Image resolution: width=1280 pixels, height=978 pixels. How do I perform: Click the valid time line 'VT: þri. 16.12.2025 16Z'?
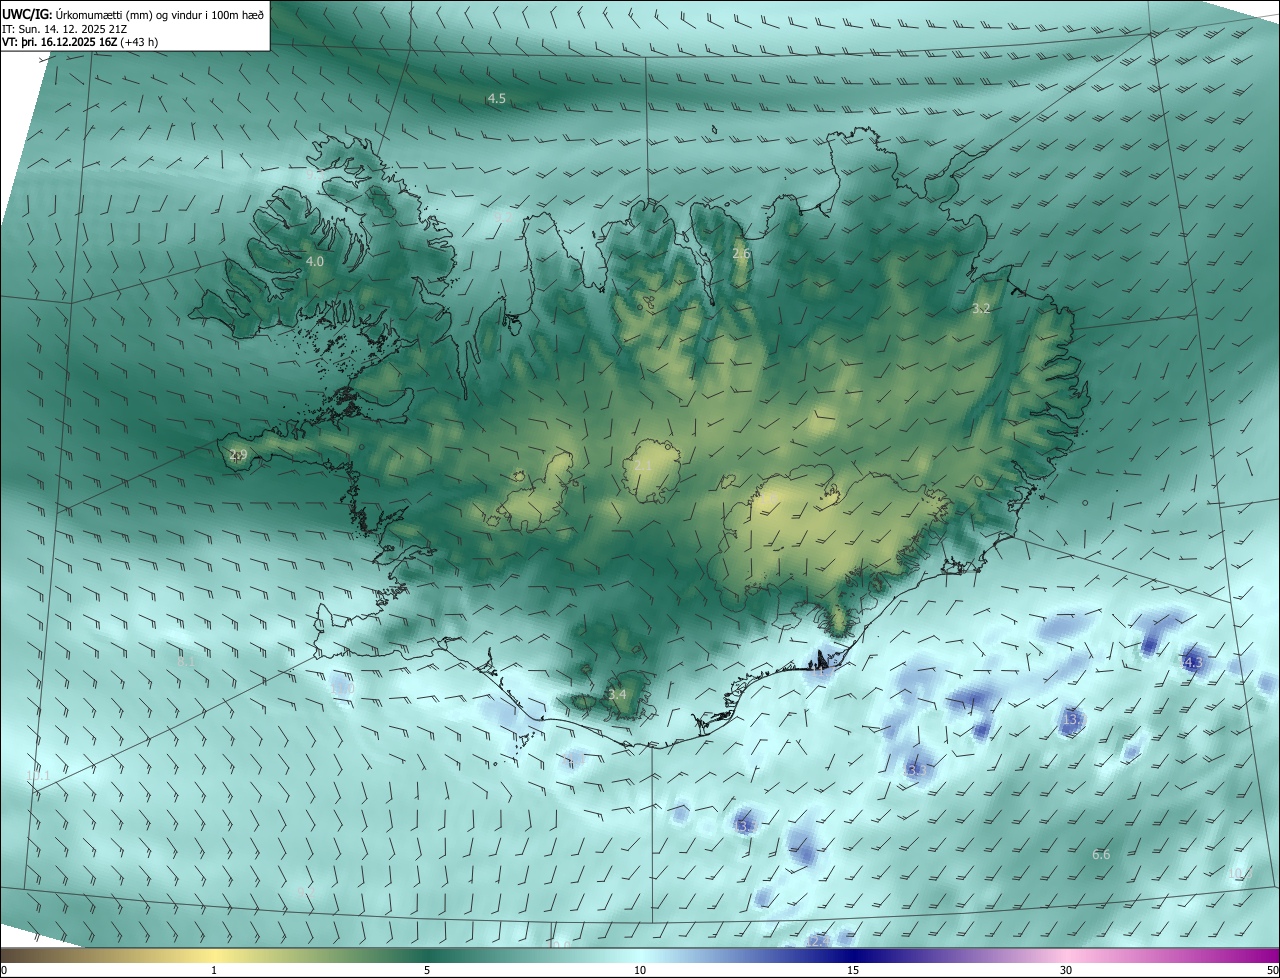coord(60,42)
